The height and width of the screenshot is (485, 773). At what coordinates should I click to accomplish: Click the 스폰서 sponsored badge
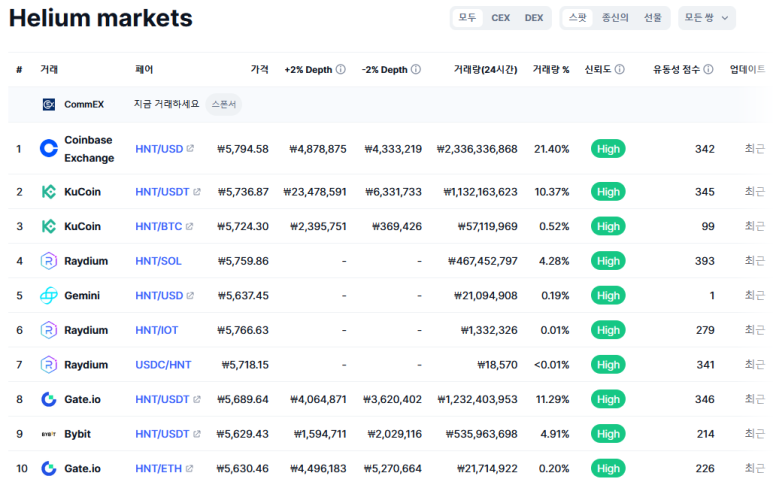tap(223, 104)
